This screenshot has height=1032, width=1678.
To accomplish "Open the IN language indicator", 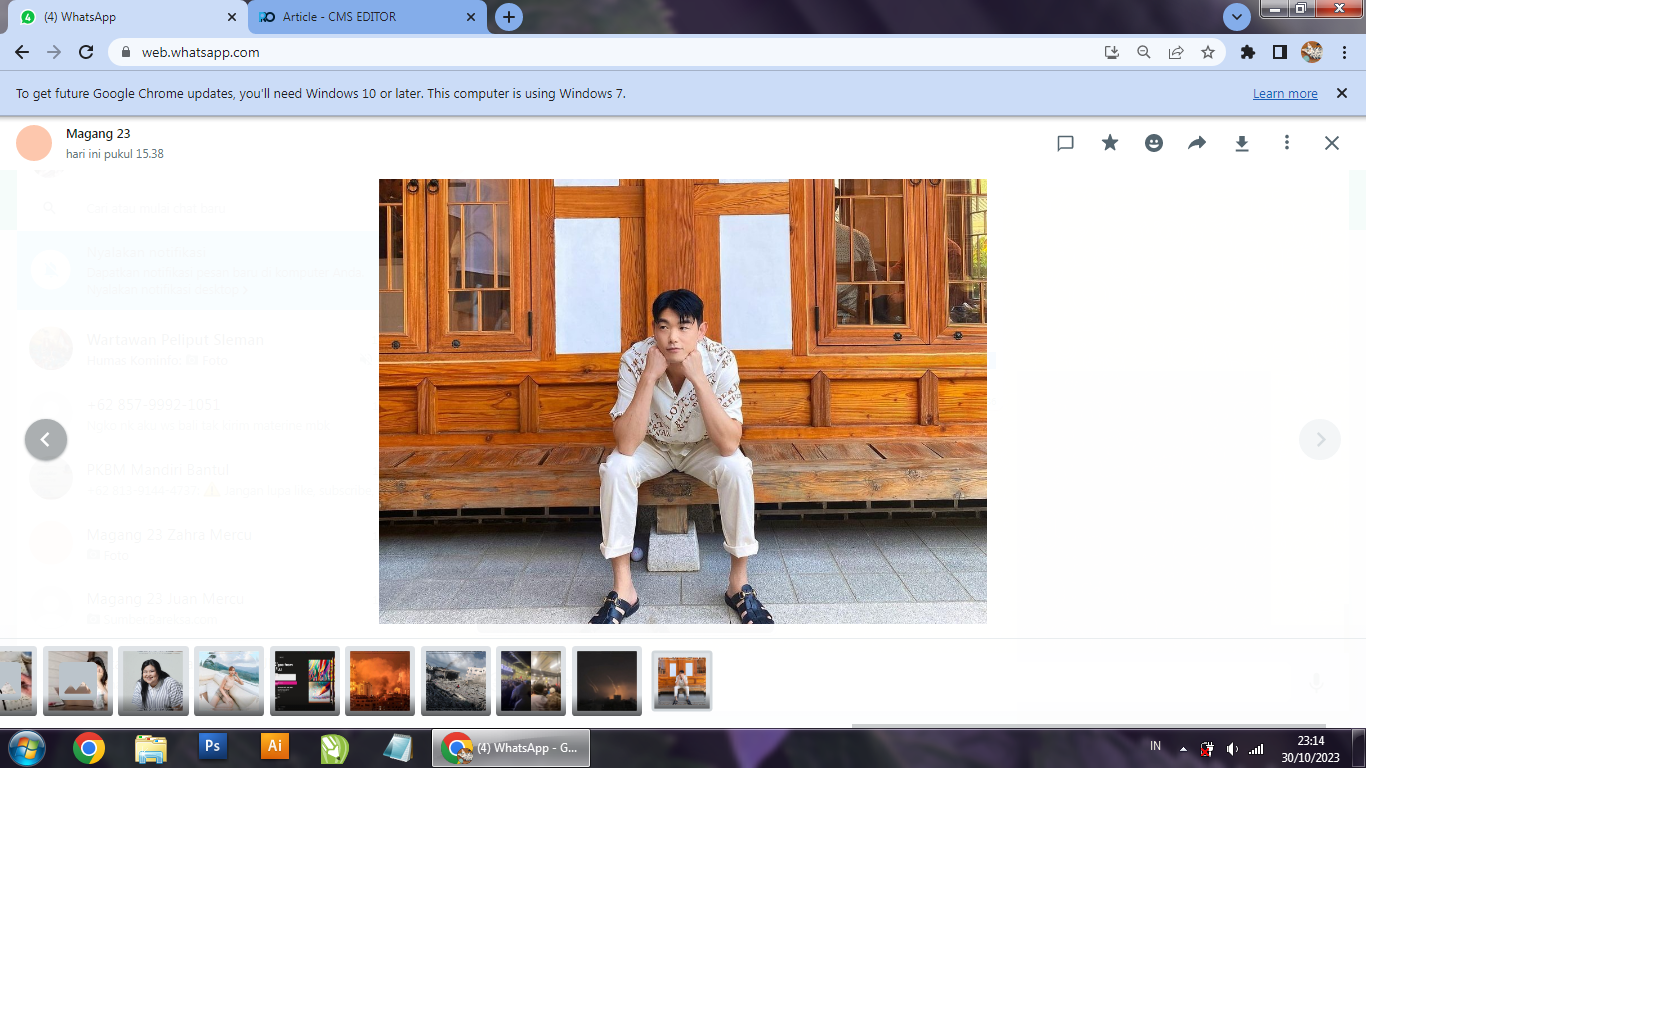I will click(1155, 746).
